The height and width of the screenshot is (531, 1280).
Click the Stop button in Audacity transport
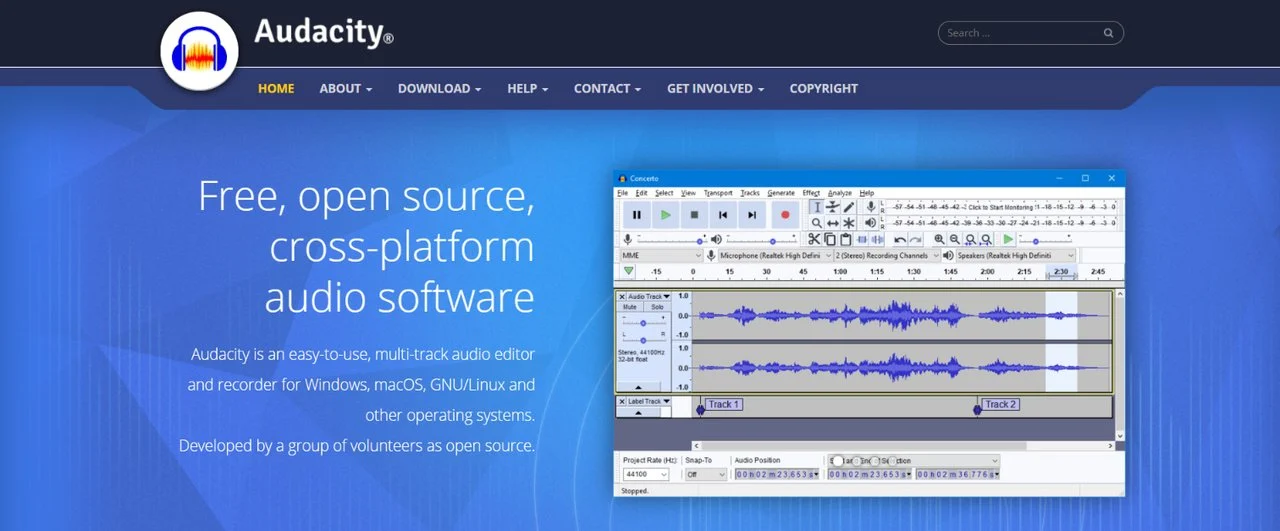click(694, 215)
